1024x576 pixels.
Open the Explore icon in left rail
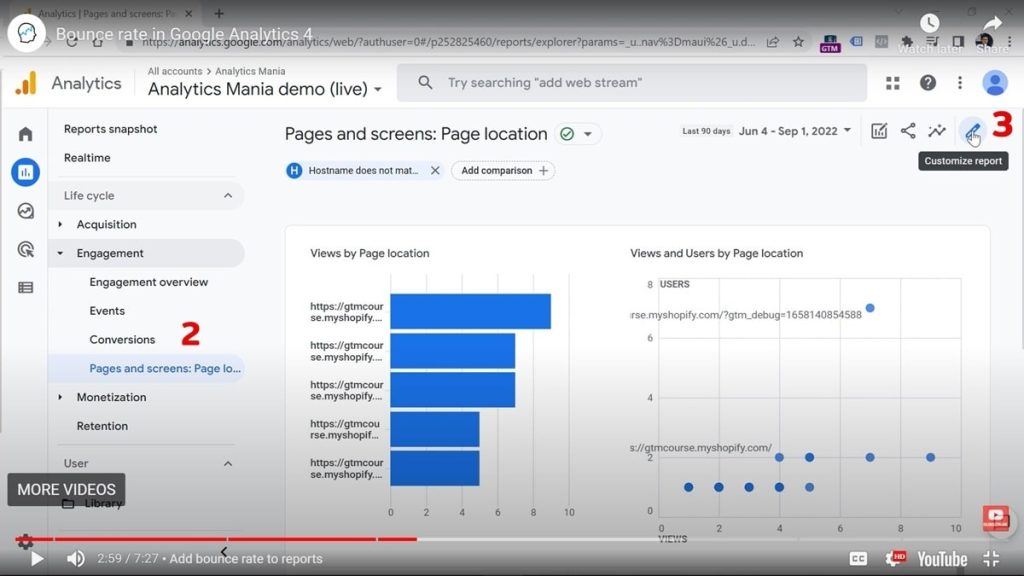[x=25, y=211]
